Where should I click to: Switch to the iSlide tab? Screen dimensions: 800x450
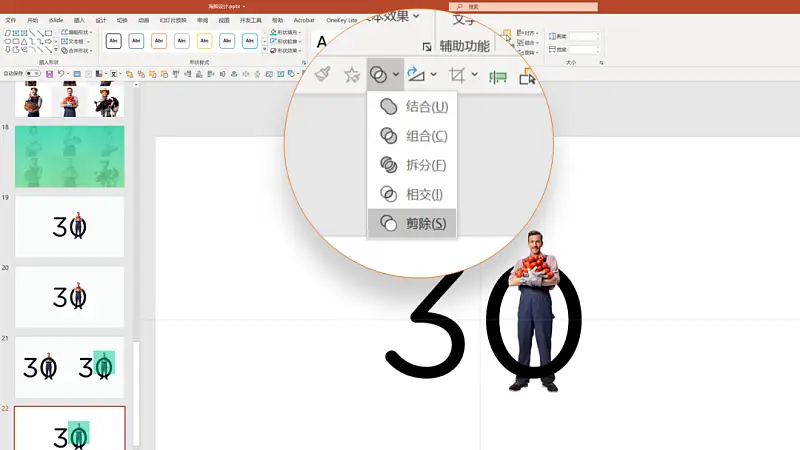pos(56,20)
